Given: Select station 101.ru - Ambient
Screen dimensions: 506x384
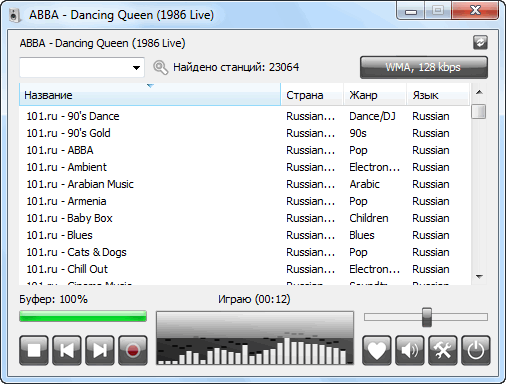Looking at the screenshot, I should point(245,167).
